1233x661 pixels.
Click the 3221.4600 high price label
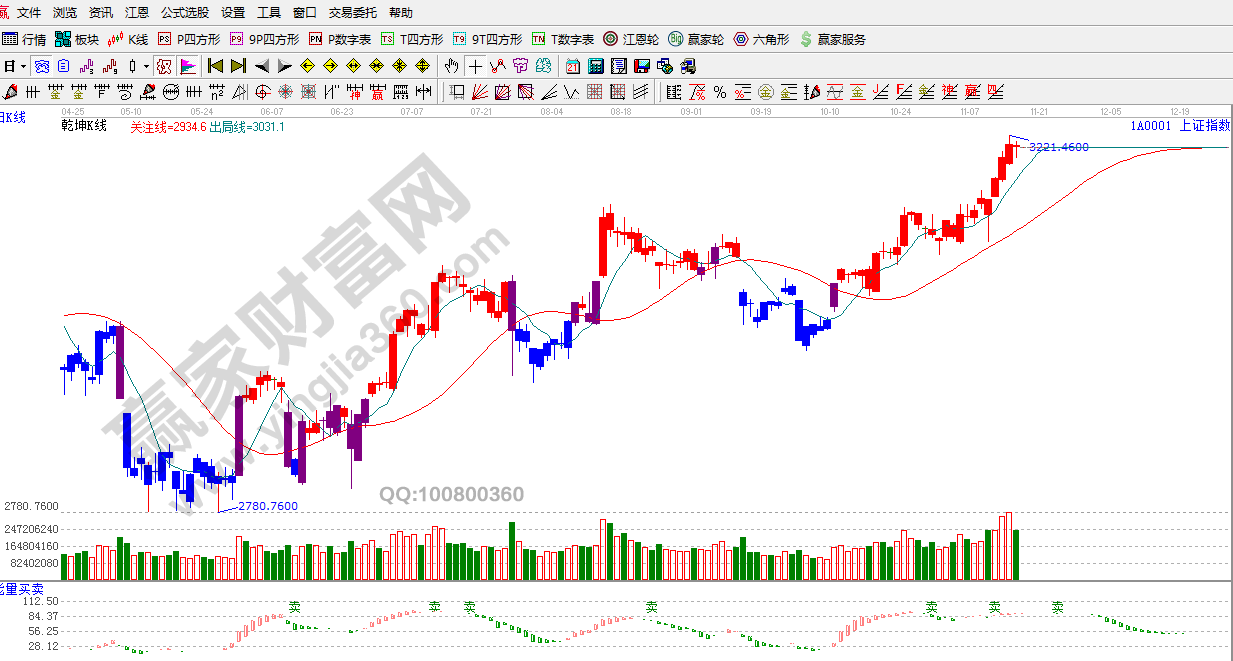coord(1058,147)
